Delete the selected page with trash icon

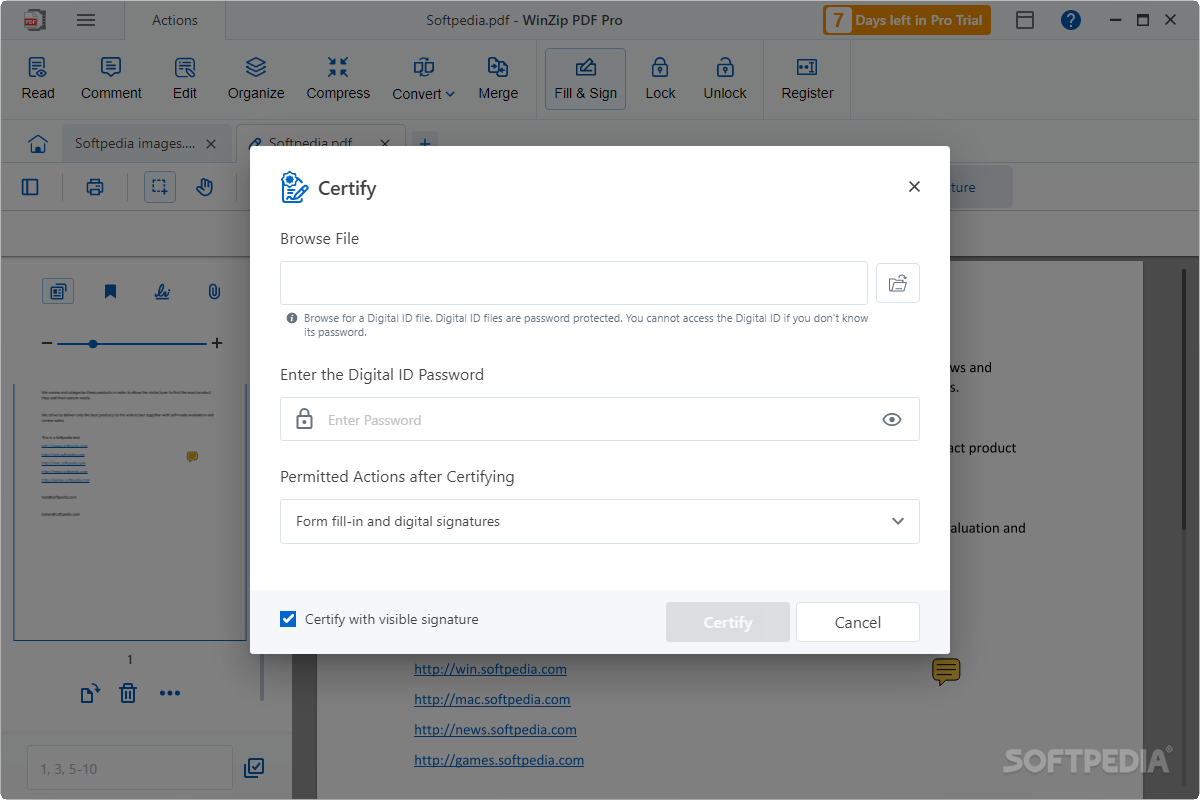[x=128, y=693]
